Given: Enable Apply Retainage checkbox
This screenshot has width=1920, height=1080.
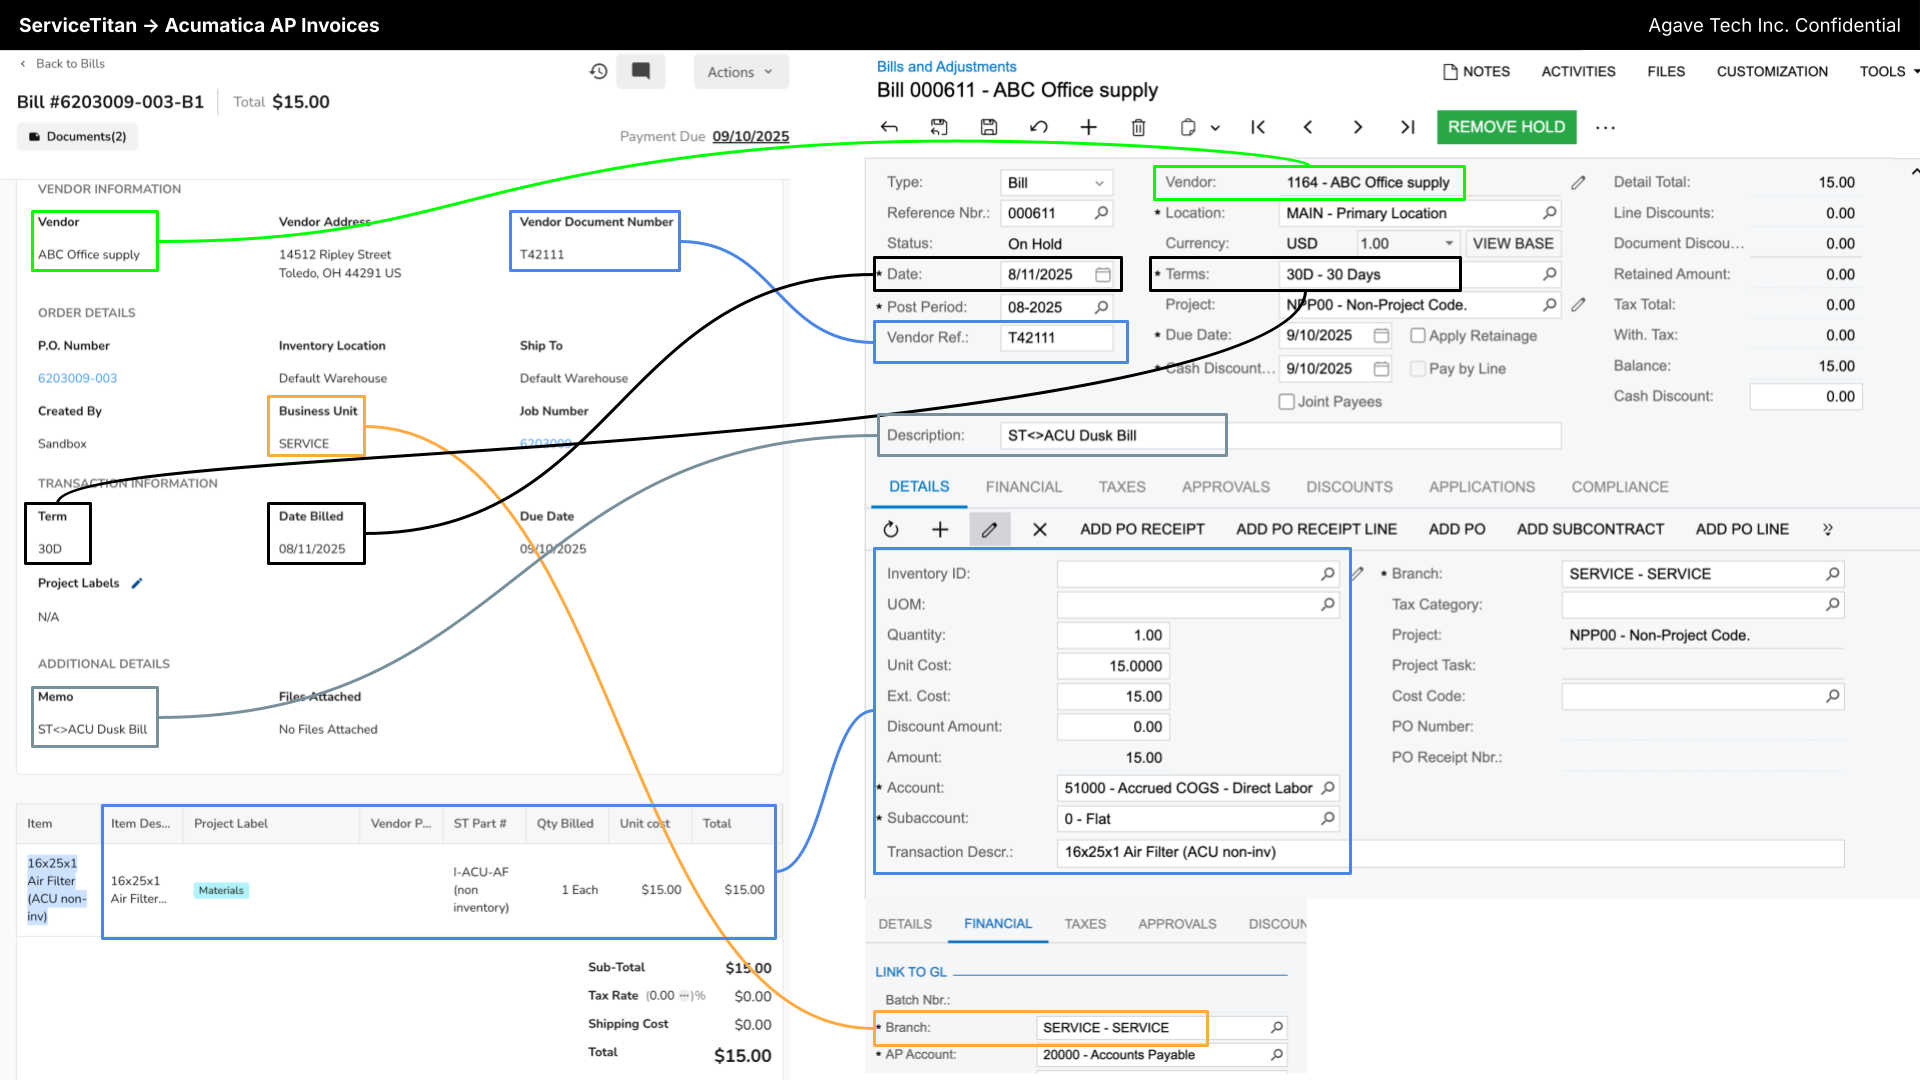Looking at the screenshot, I should click(x=1417, y=336).
